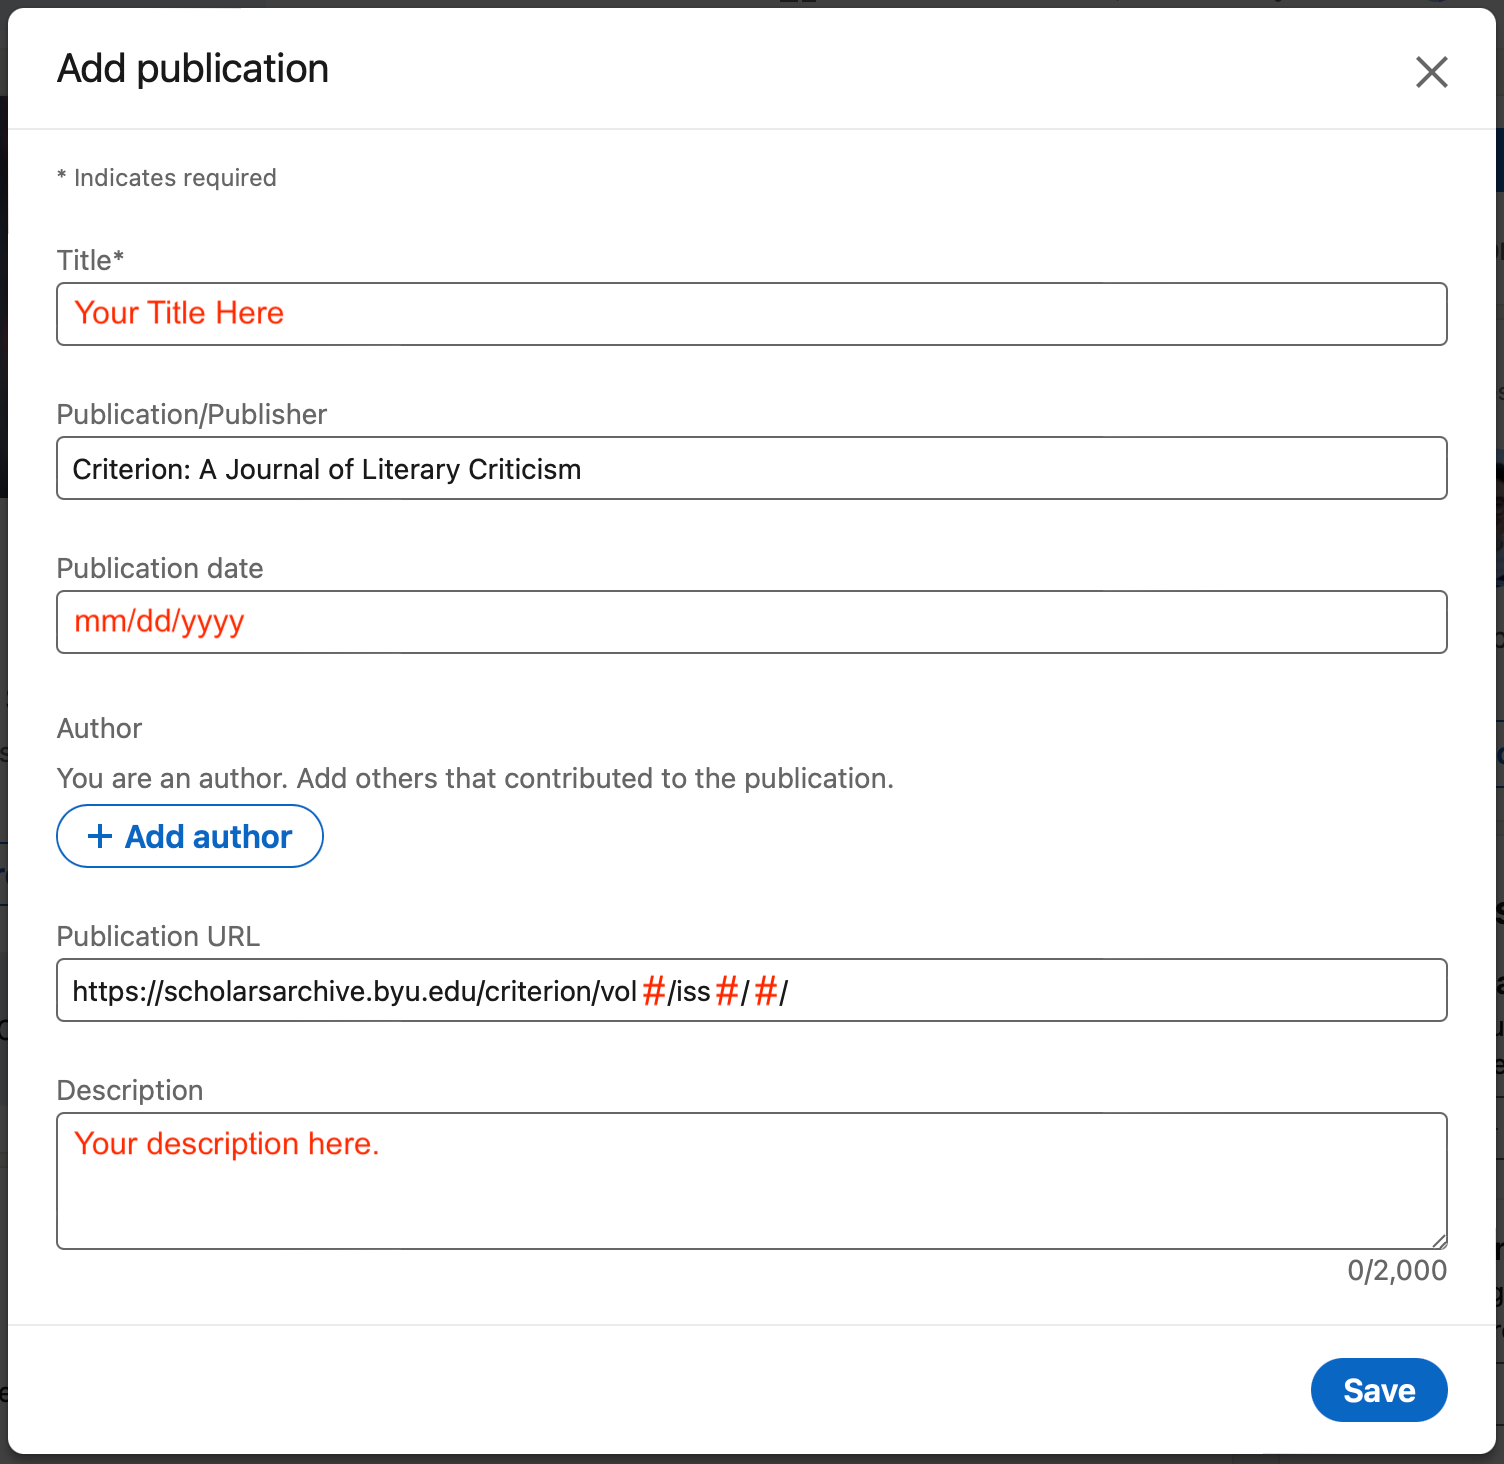Screen dimensions: 1504x1464
Task: Click the Indicates required note
Action: pos(167,178)
